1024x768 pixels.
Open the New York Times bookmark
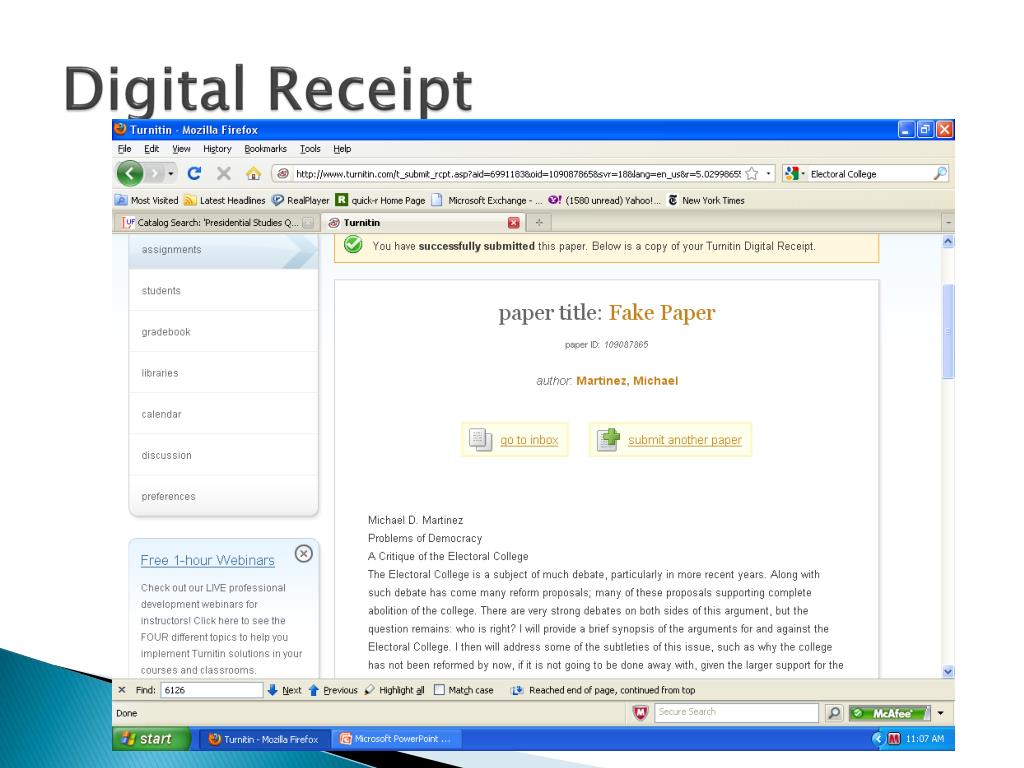pos(705,200)
